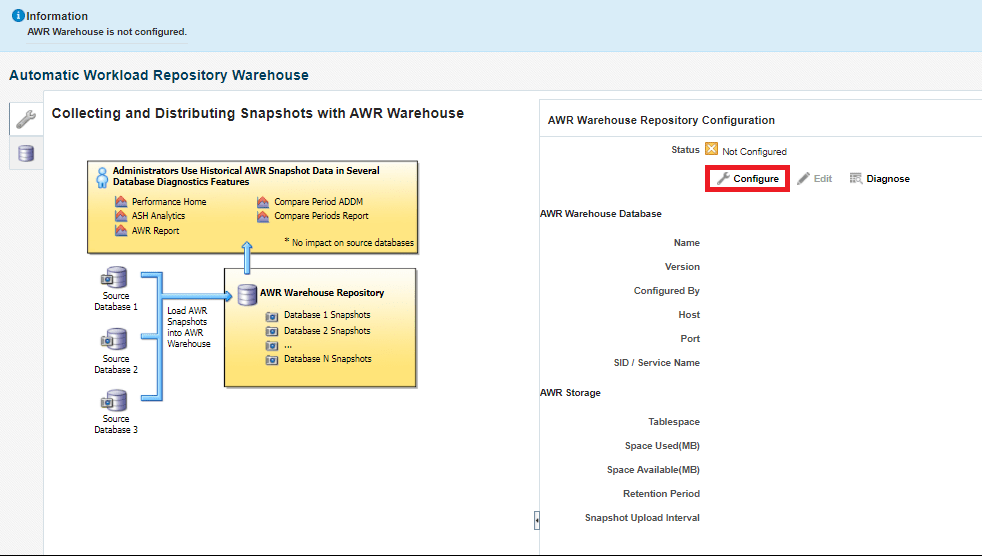Click the AWR Warehouse Repository database icon
The image size is (982, 556).
(247, 293)
